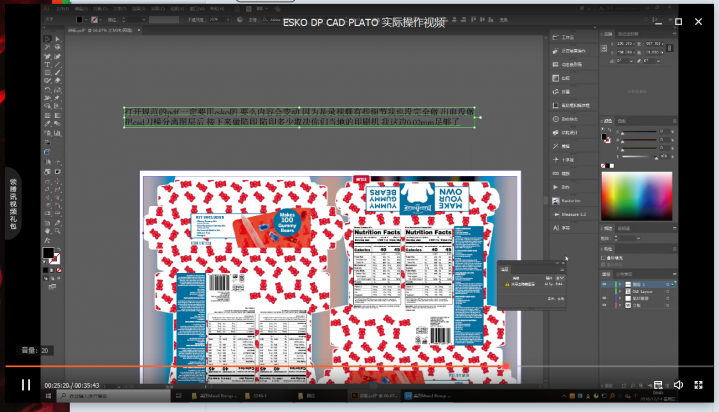The image size is (719, 412).
Task: Click the Windows Start button
Action: 50,397
